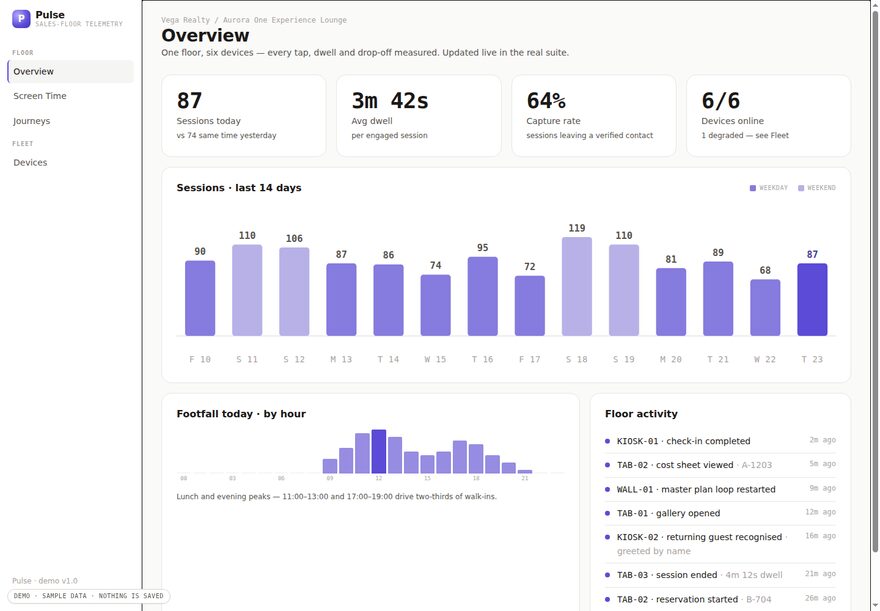The image size is (880, 611).
Task: Select the S 18 bar showing 119
Action: [576, 286]
